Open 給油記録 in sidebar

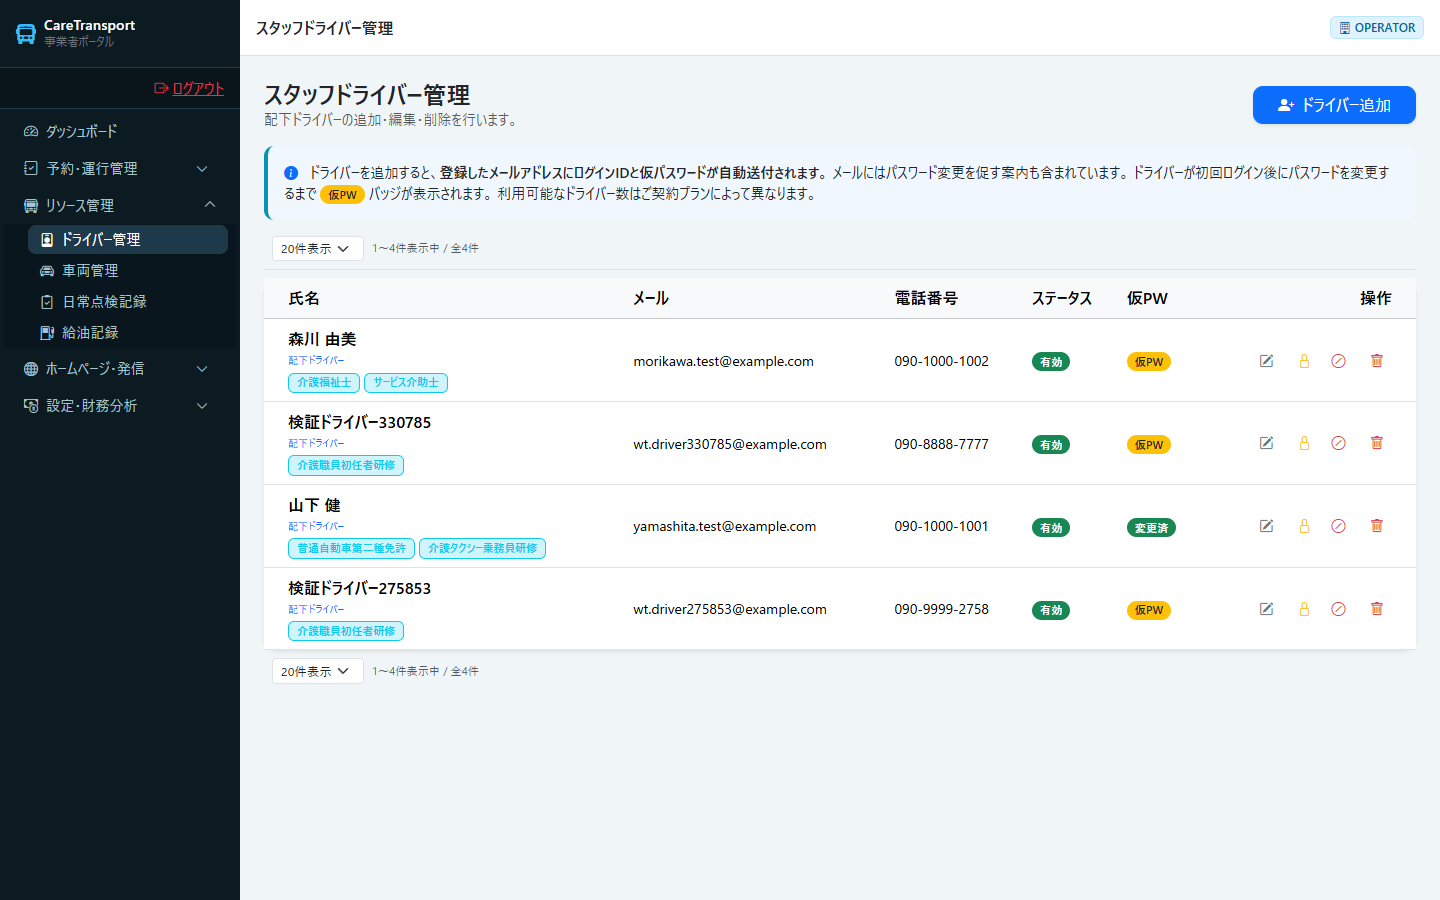tap(128, 332)
